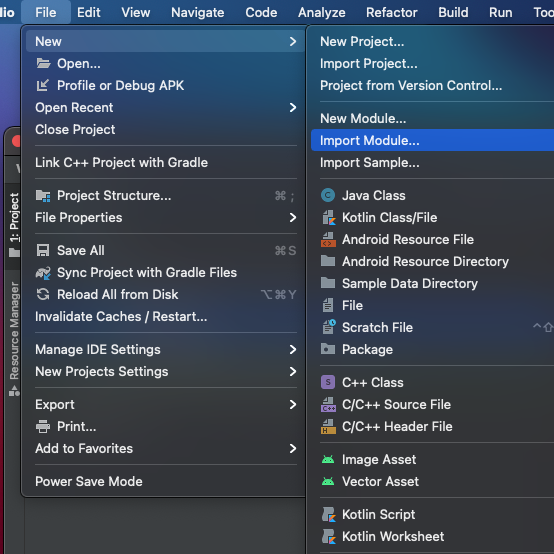The image size is (554, 554).
Task: Click the Open folder icon
Action: (43, 64)
